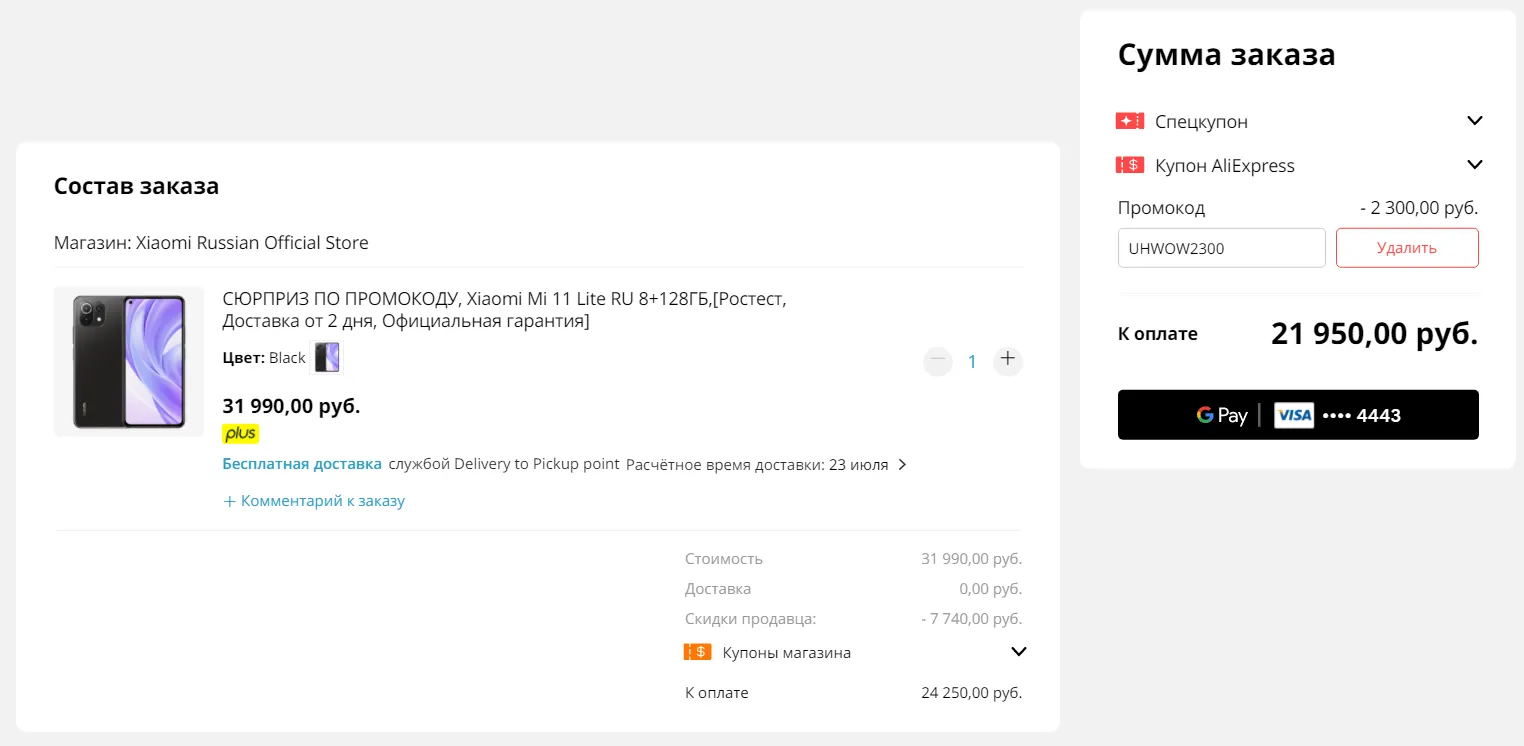Click the quantity value 1
1524x746 pixels.
click(972, 361)
